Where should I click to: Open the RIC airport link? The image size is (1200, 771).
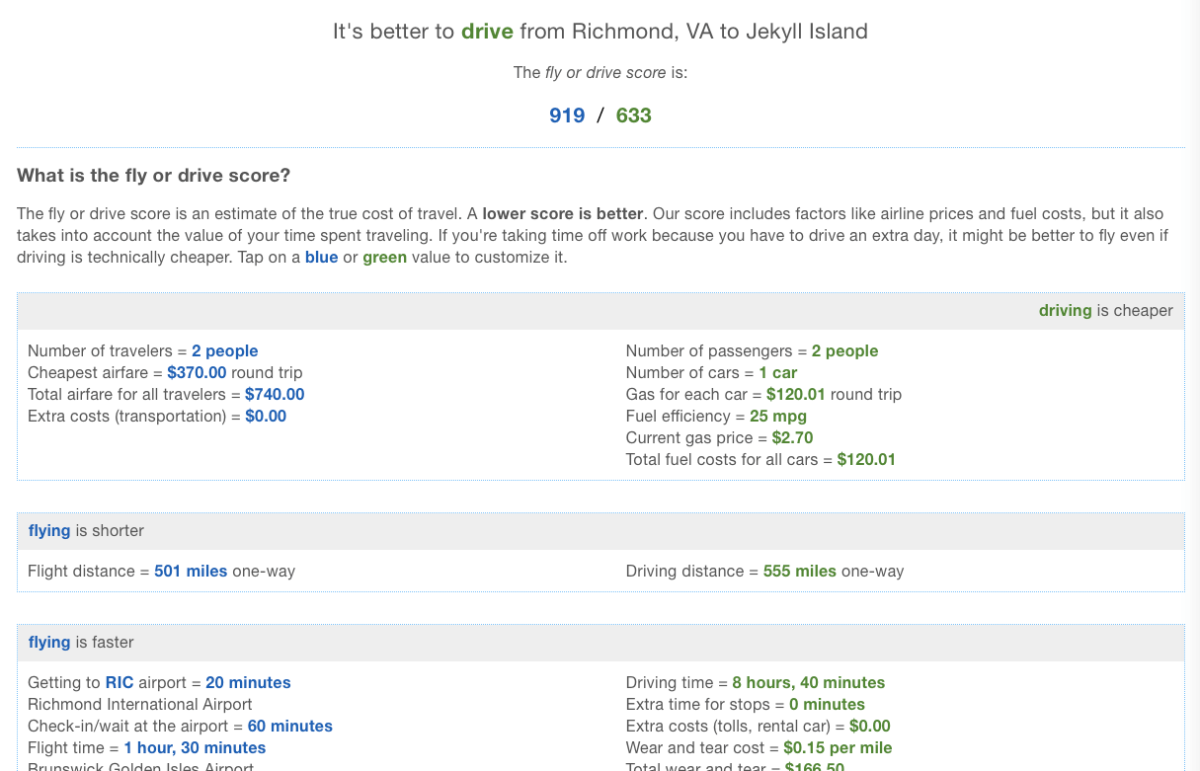click(x=118, y=683)
